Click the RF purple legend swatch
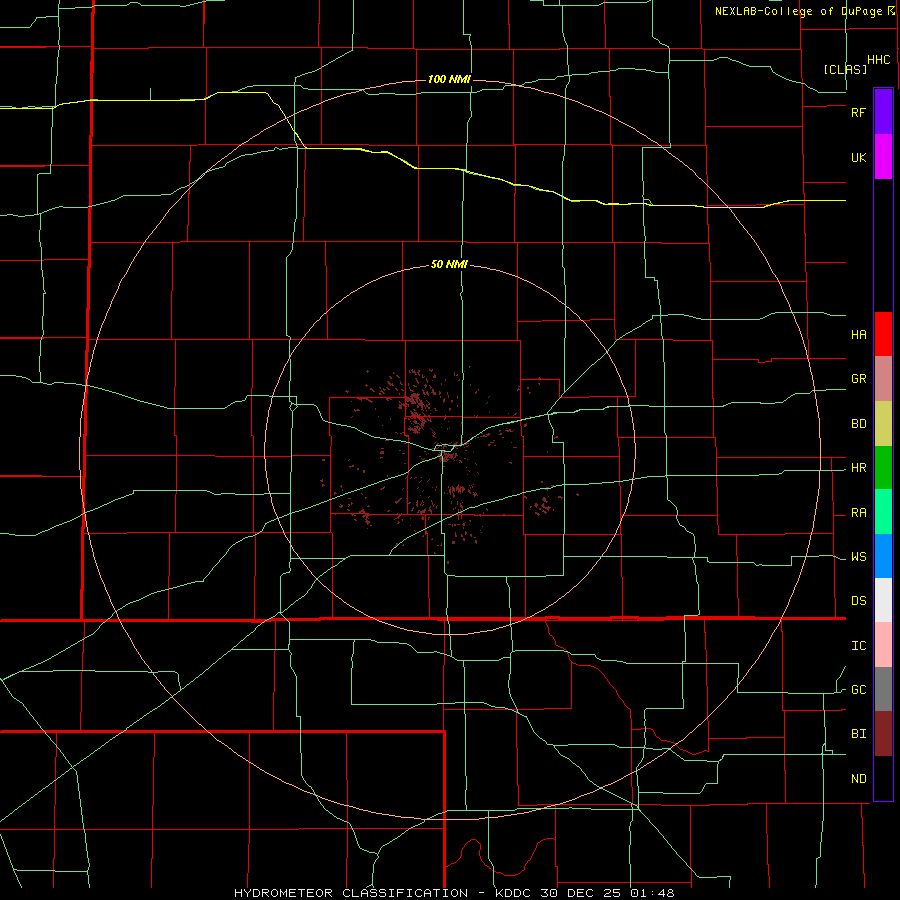The height and width of the screenshot is (900, 900). coord(883,111)
